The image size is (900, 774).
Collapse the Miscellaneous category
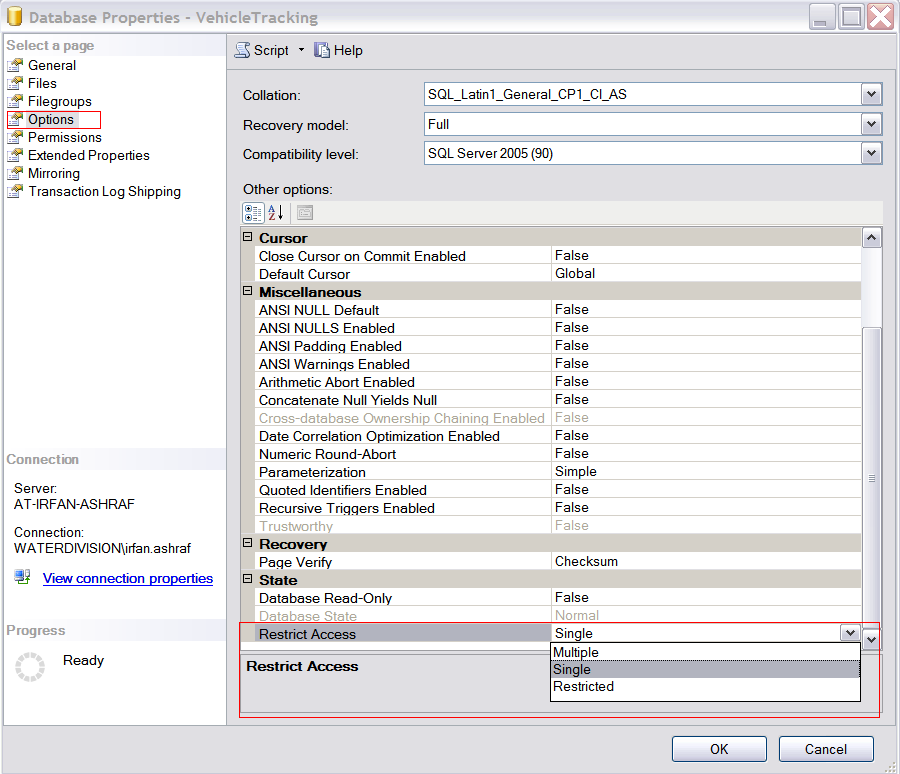246,291
